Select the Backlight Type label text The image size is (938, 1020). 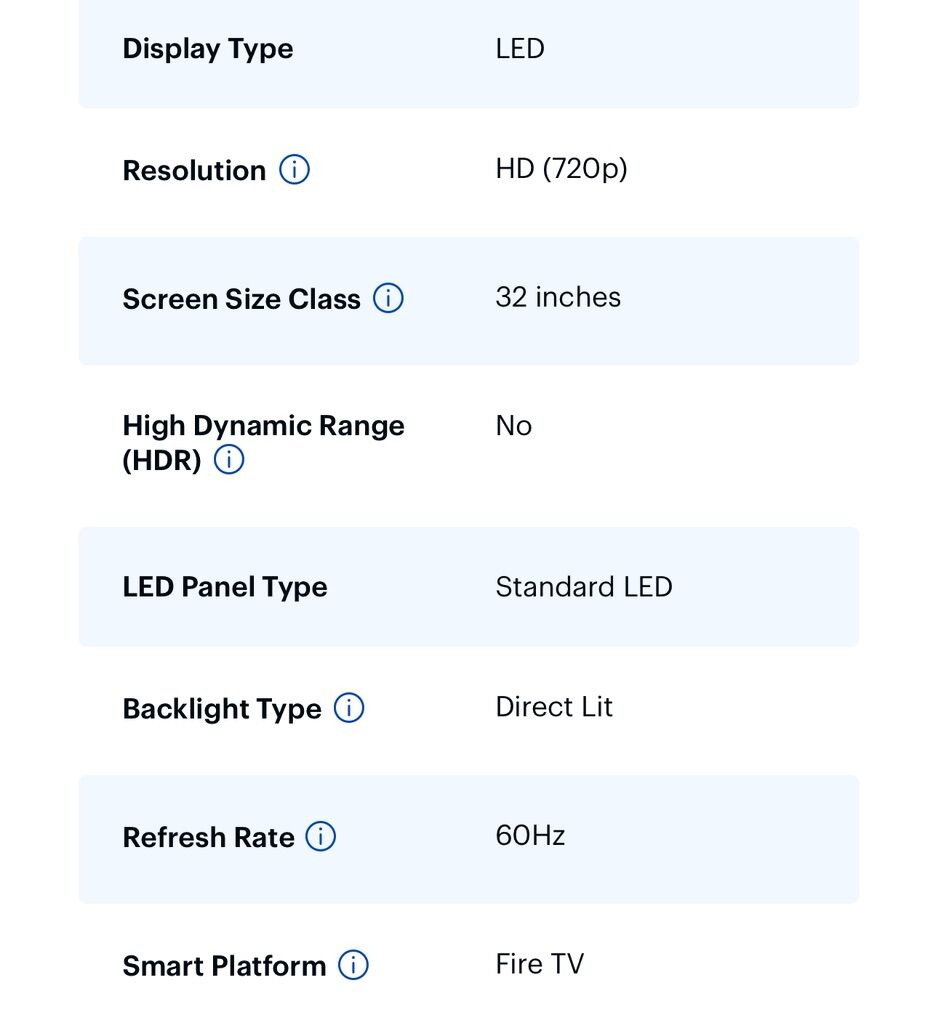[222, 709]
